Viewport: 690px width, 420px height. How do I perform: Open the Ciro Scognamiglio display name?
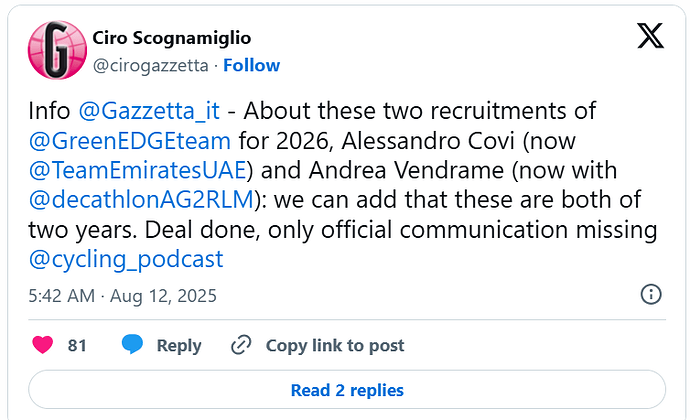click(x=171, y=39)
